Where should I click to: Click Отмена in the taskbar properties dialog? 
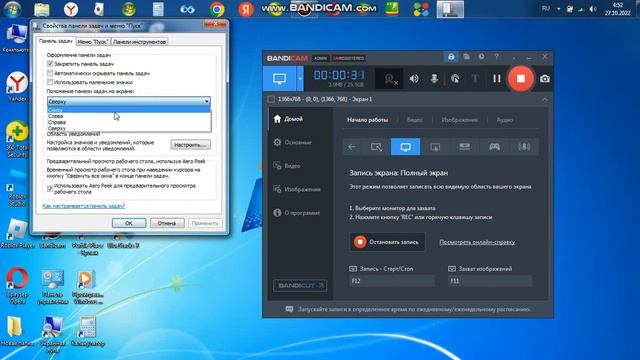click(167, 223)
